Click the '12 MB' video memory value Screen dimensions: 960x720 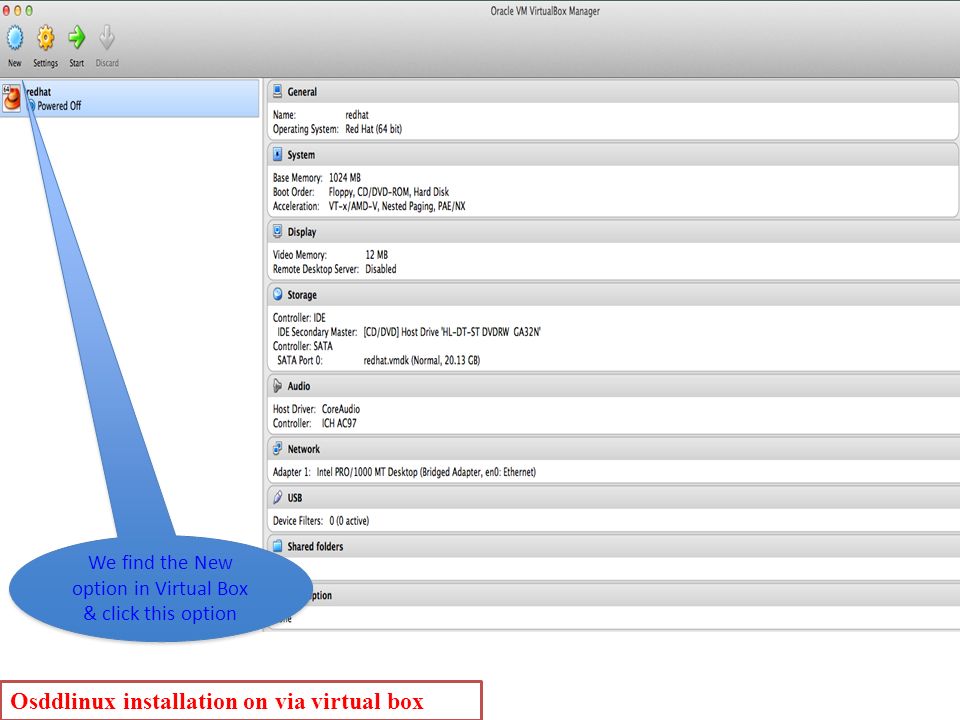pyautogui.click(x=377, y=255)
